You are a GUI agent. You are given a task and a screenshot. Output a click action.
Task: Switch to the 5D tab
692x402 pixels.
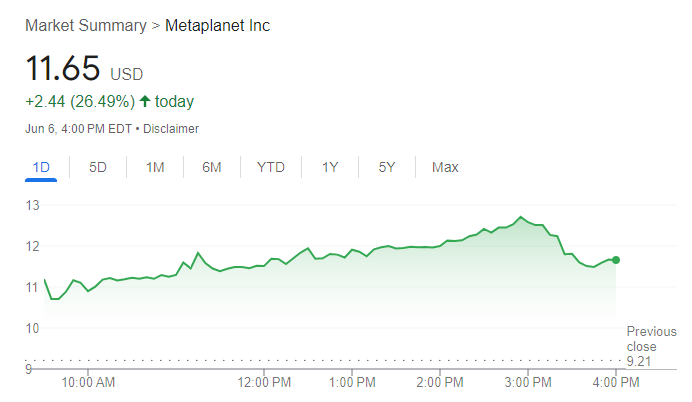click(x=98, y=167)
